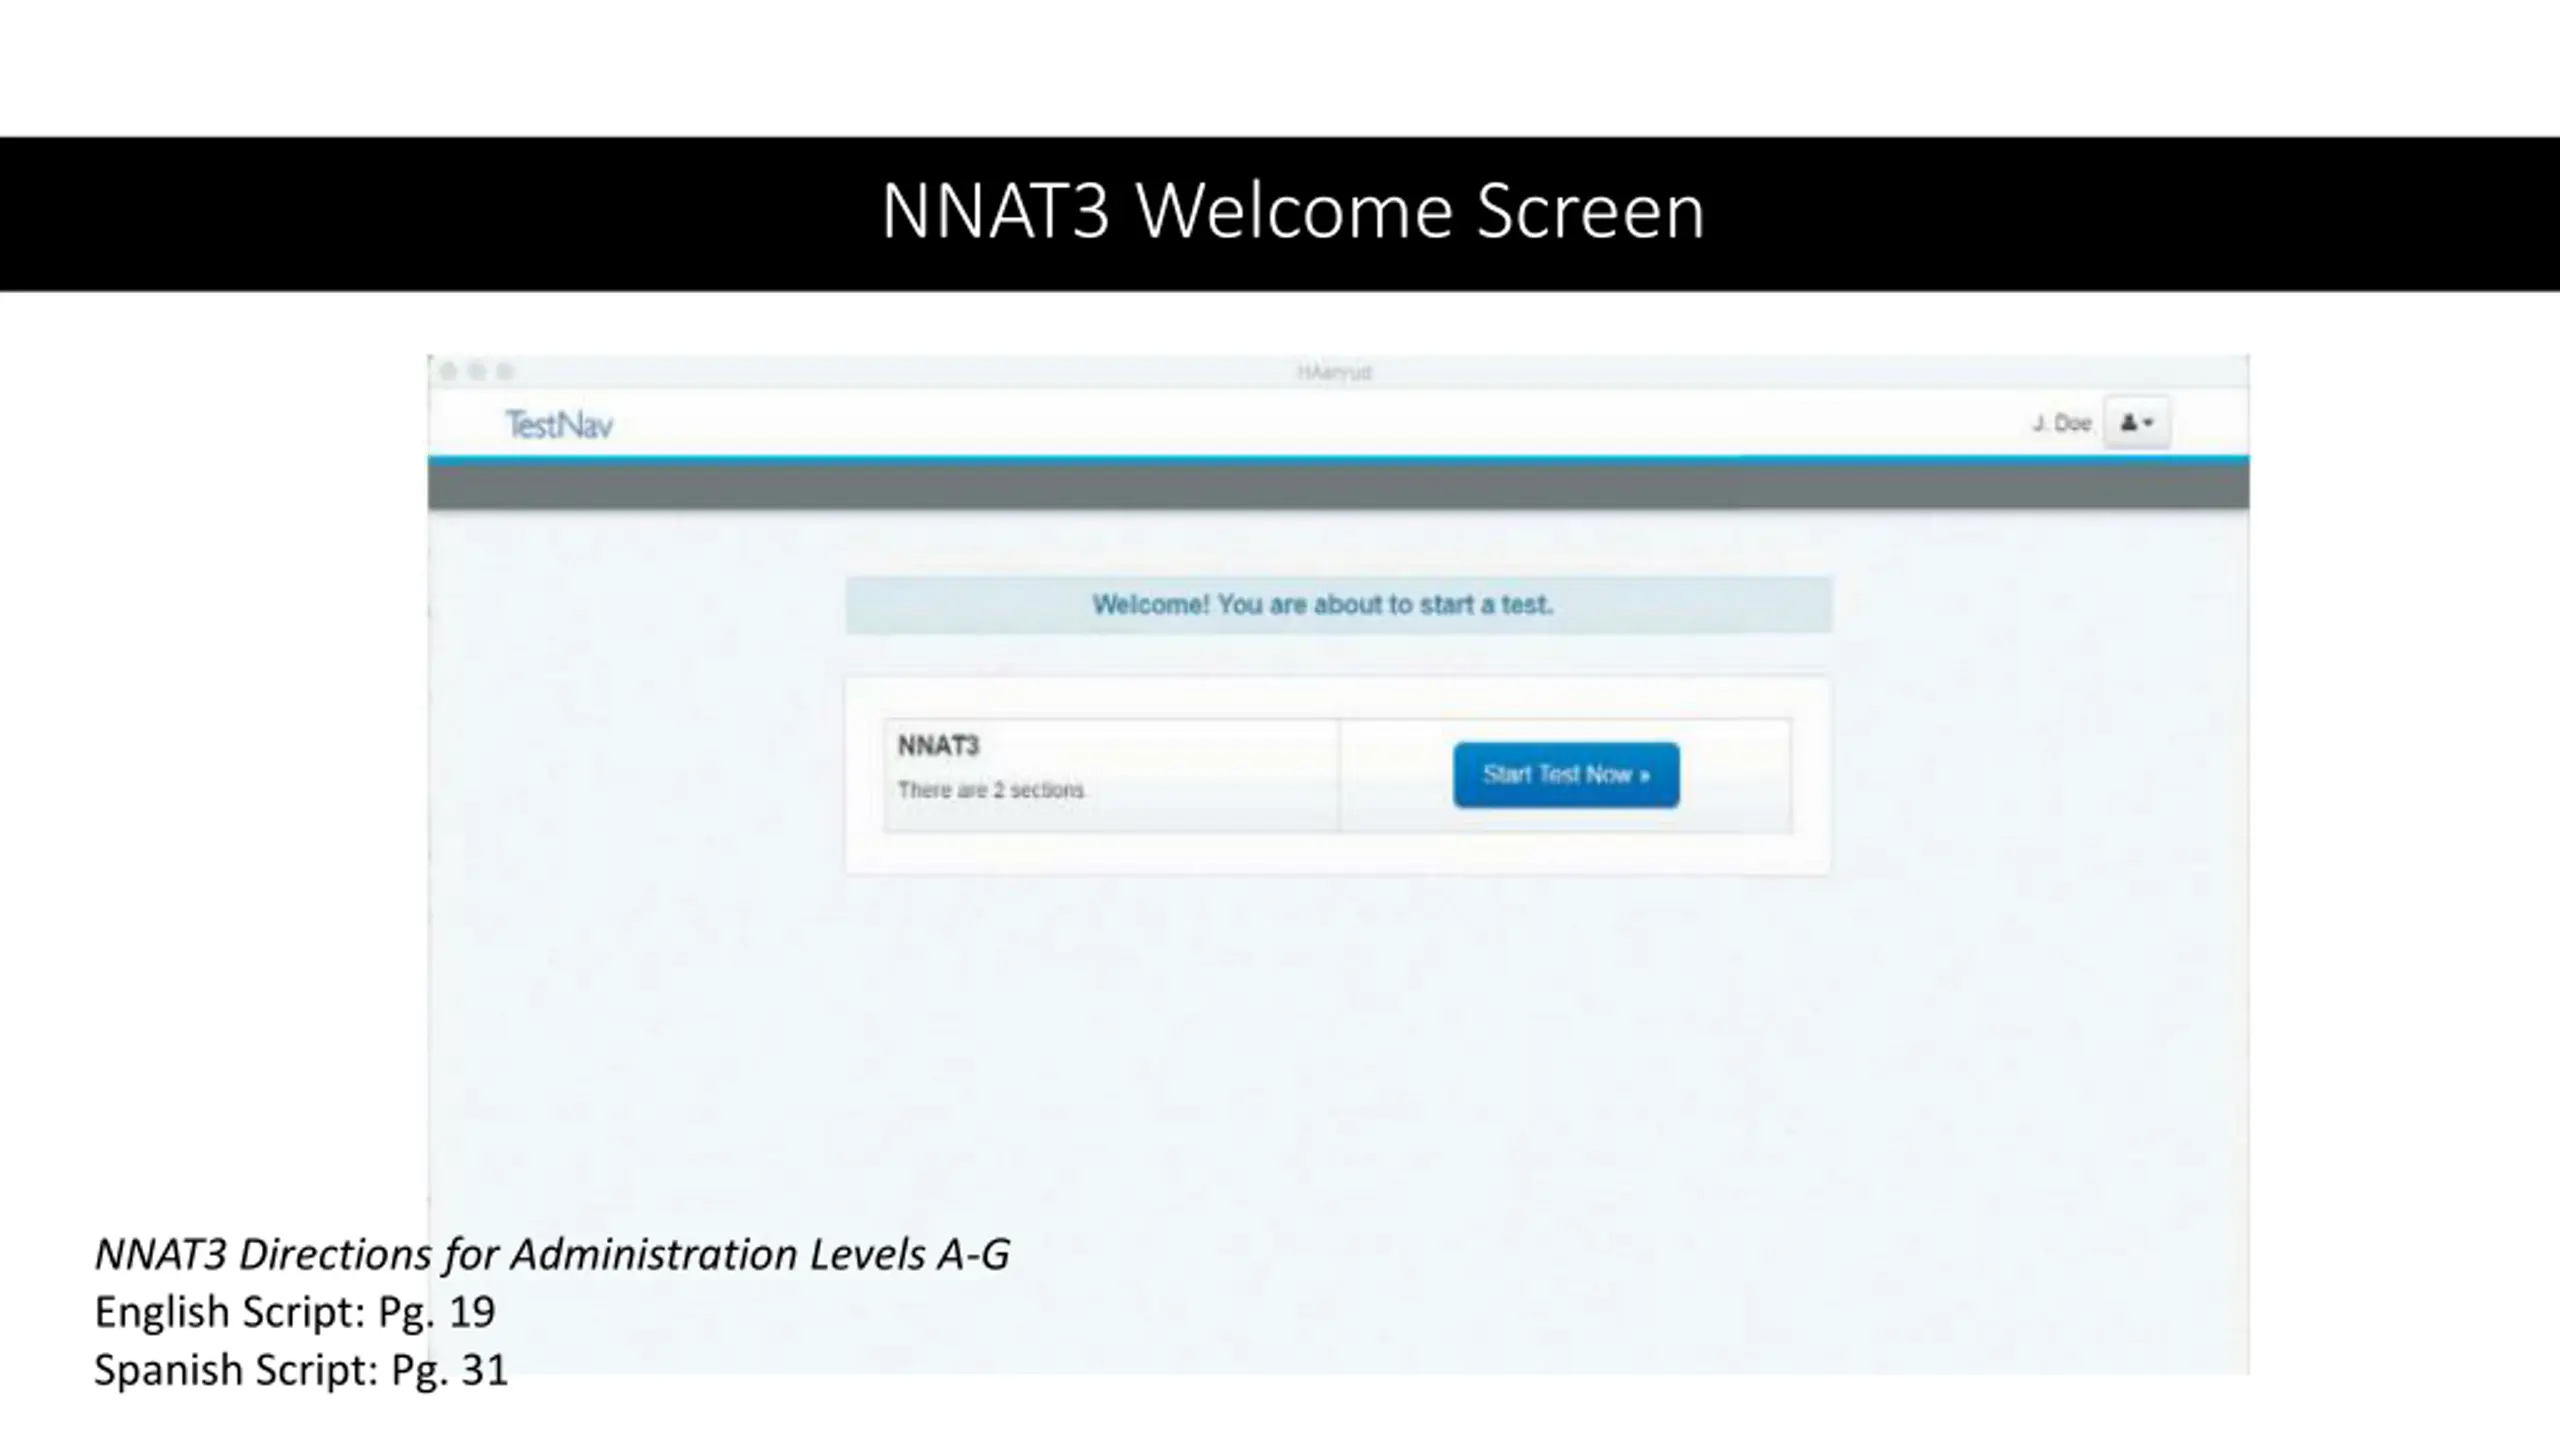Click the green maximize window button
Viewport: 2560px width, 1440px height.
[505, 372]
